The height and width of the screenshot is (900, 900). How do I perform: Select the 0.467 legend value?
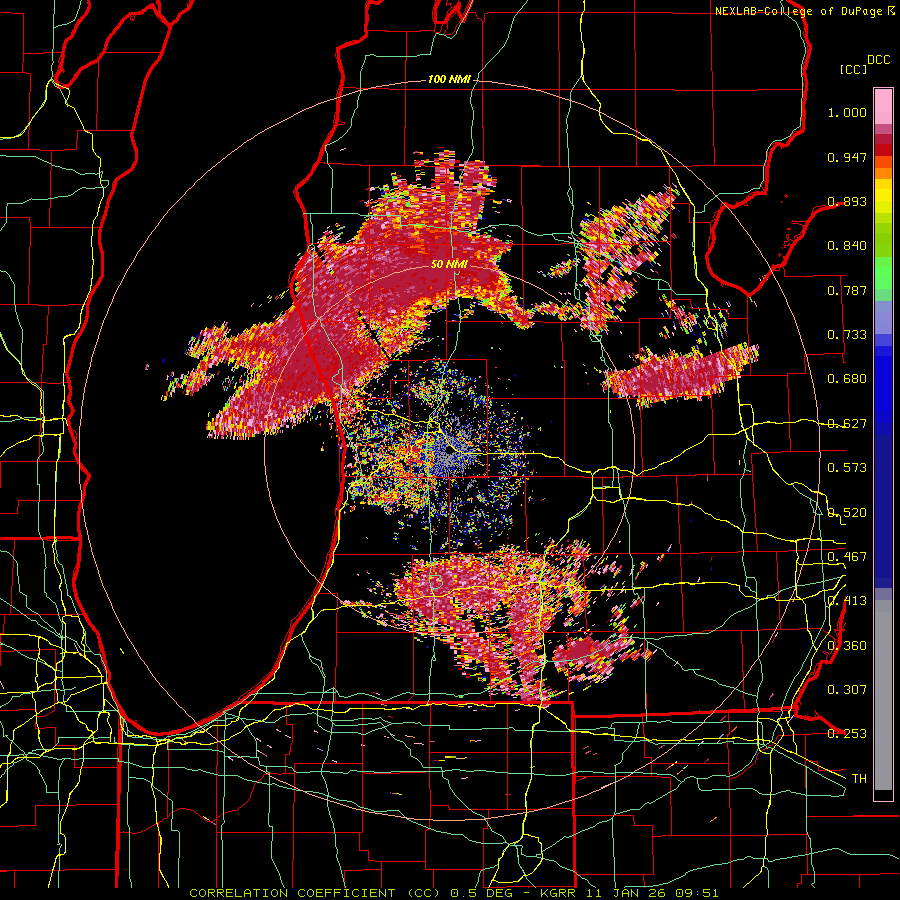tap(847, 557)
